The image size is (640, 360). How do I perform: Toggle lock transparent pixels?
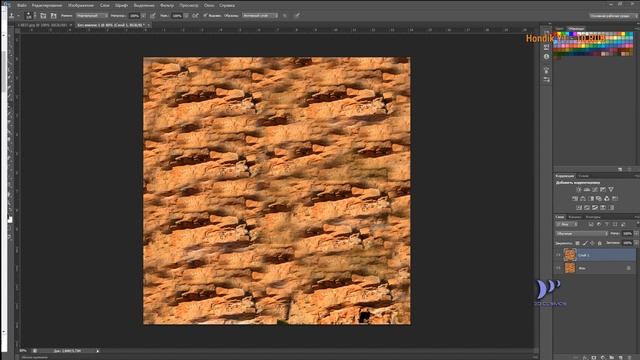tap(577, 243)
